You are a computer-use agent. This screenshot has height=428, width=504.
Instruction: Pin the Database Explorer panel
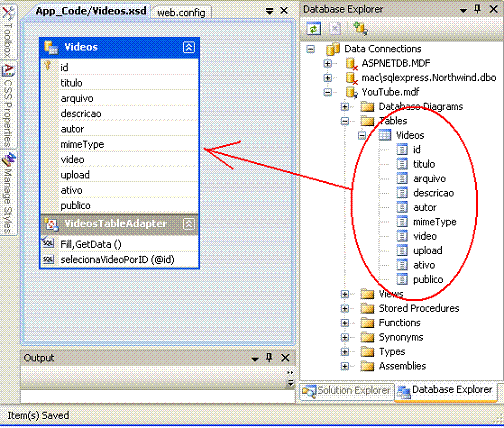(x=477, y=9)
